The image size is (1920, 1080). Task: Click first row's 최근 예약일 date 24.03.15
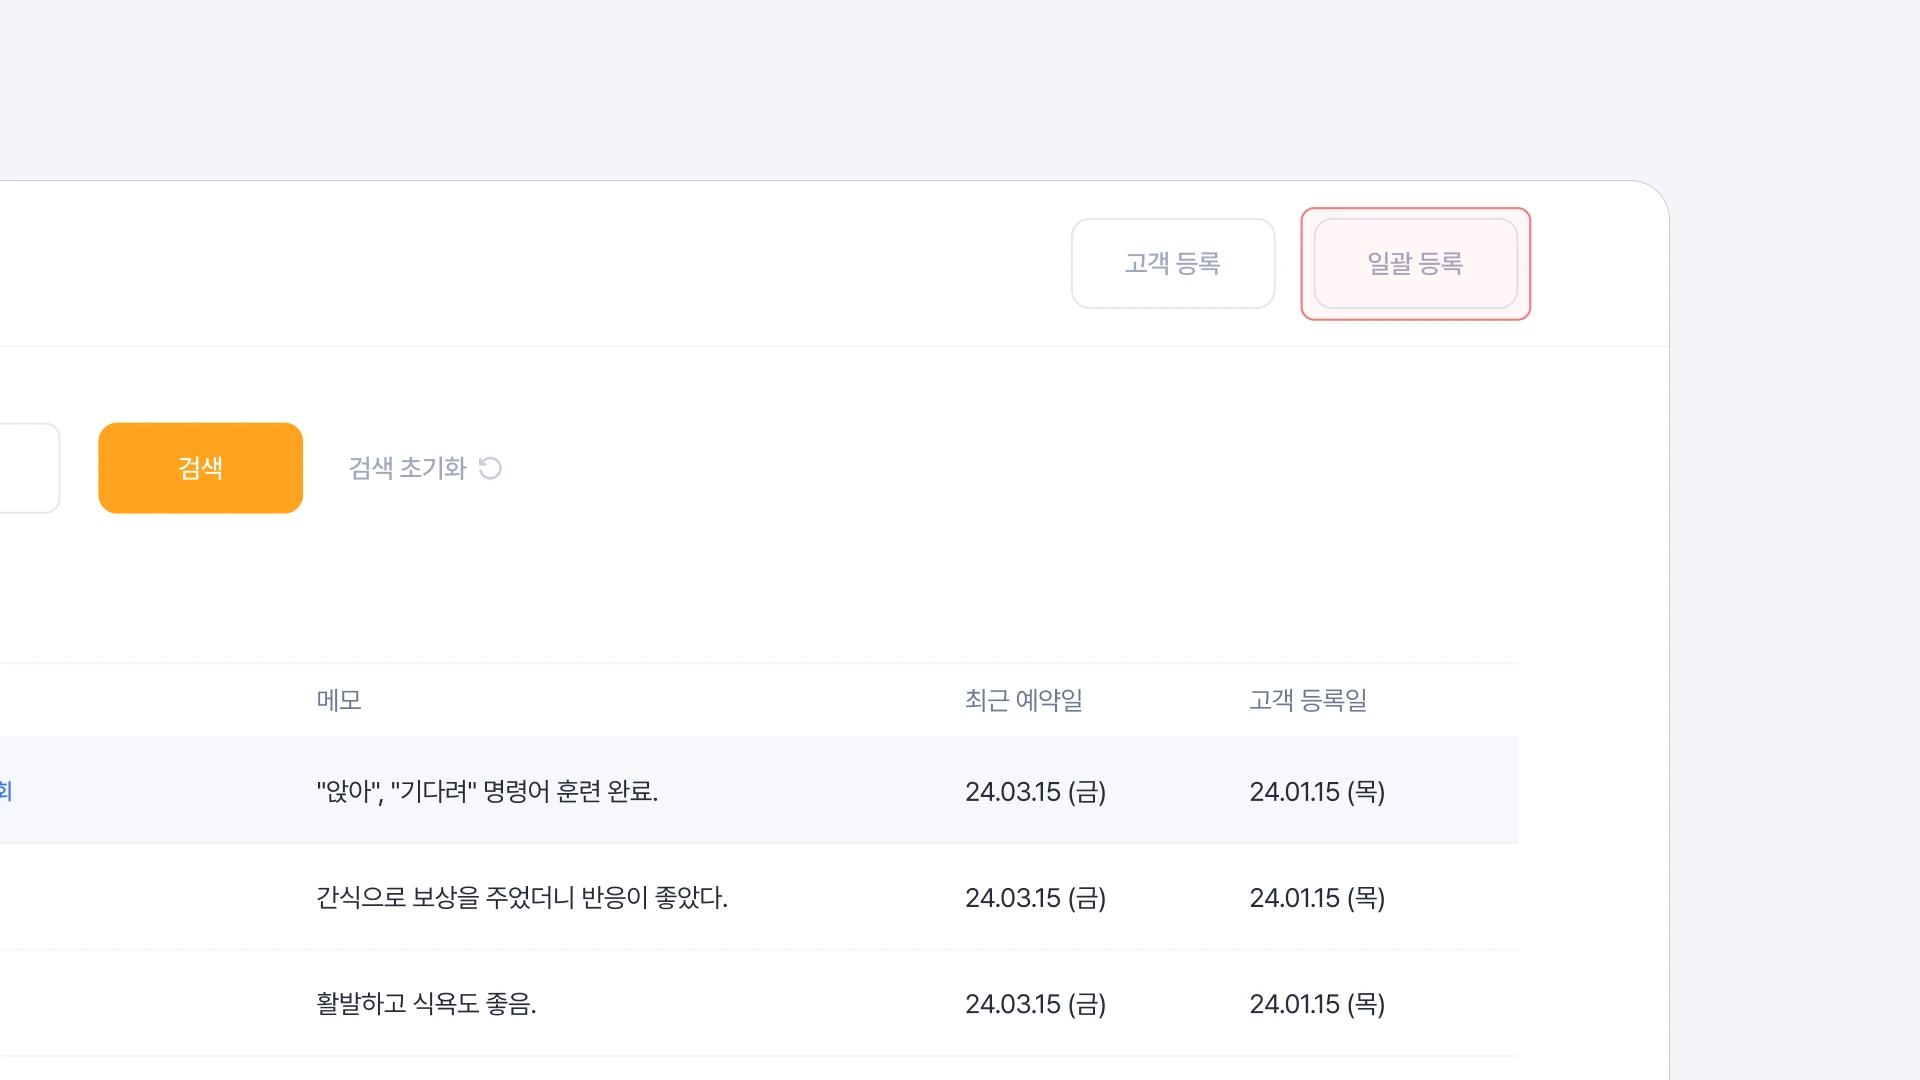(1035, 792)
